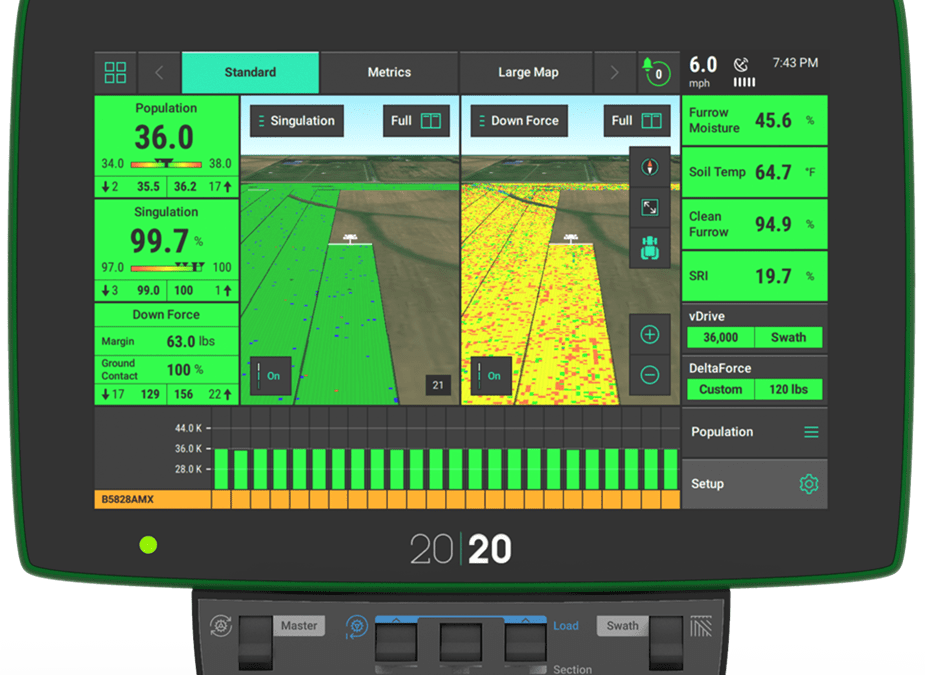Viewport: 925px width, 675px height.
Task: Open the home grid menu icon
Action: pos(115,73)
